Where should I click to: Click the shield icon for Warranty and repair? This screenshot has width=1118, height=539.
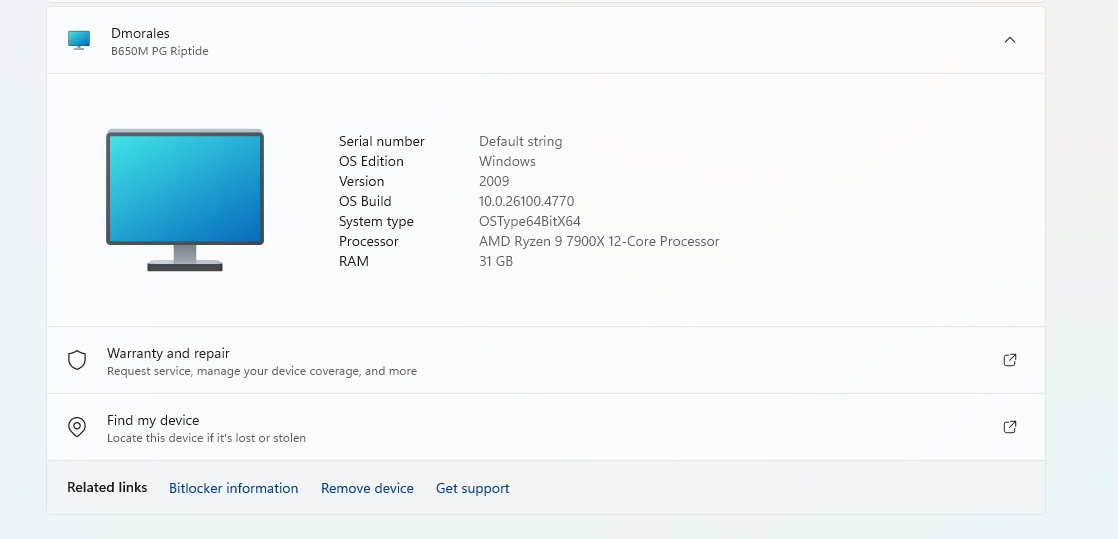[x=77, y=360]
